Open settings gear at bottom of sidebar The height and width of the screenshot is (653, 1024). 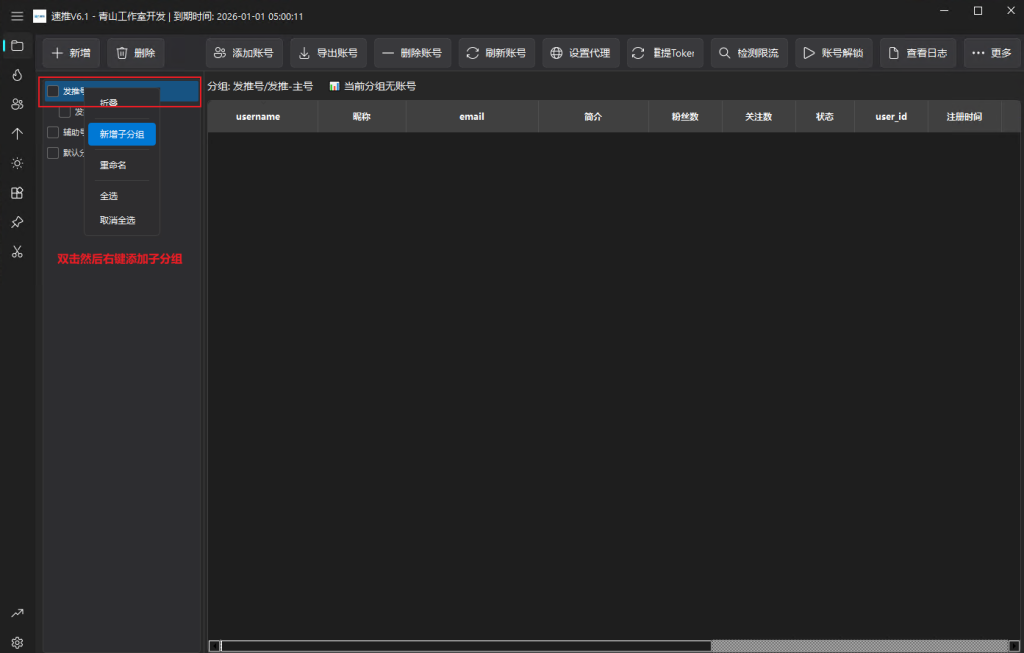17,642
